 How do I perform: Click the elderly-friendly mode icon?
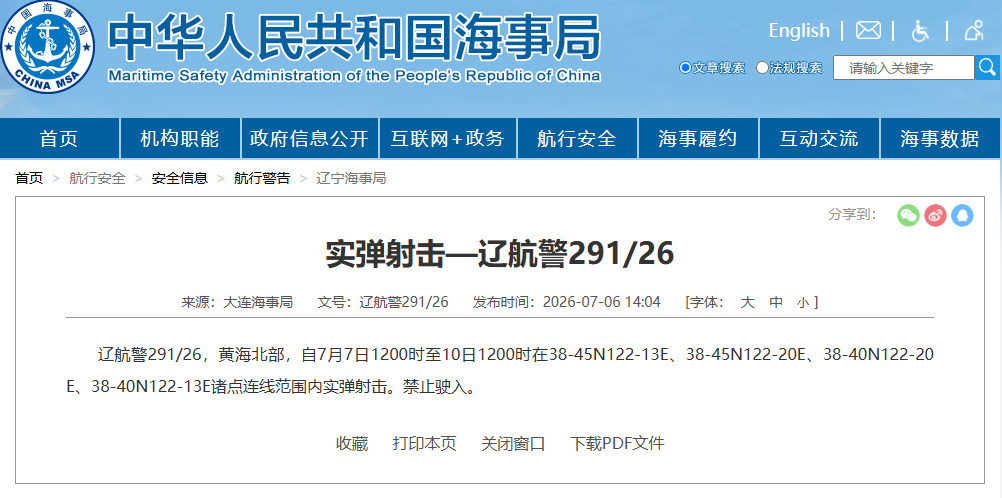pos(974,30)
